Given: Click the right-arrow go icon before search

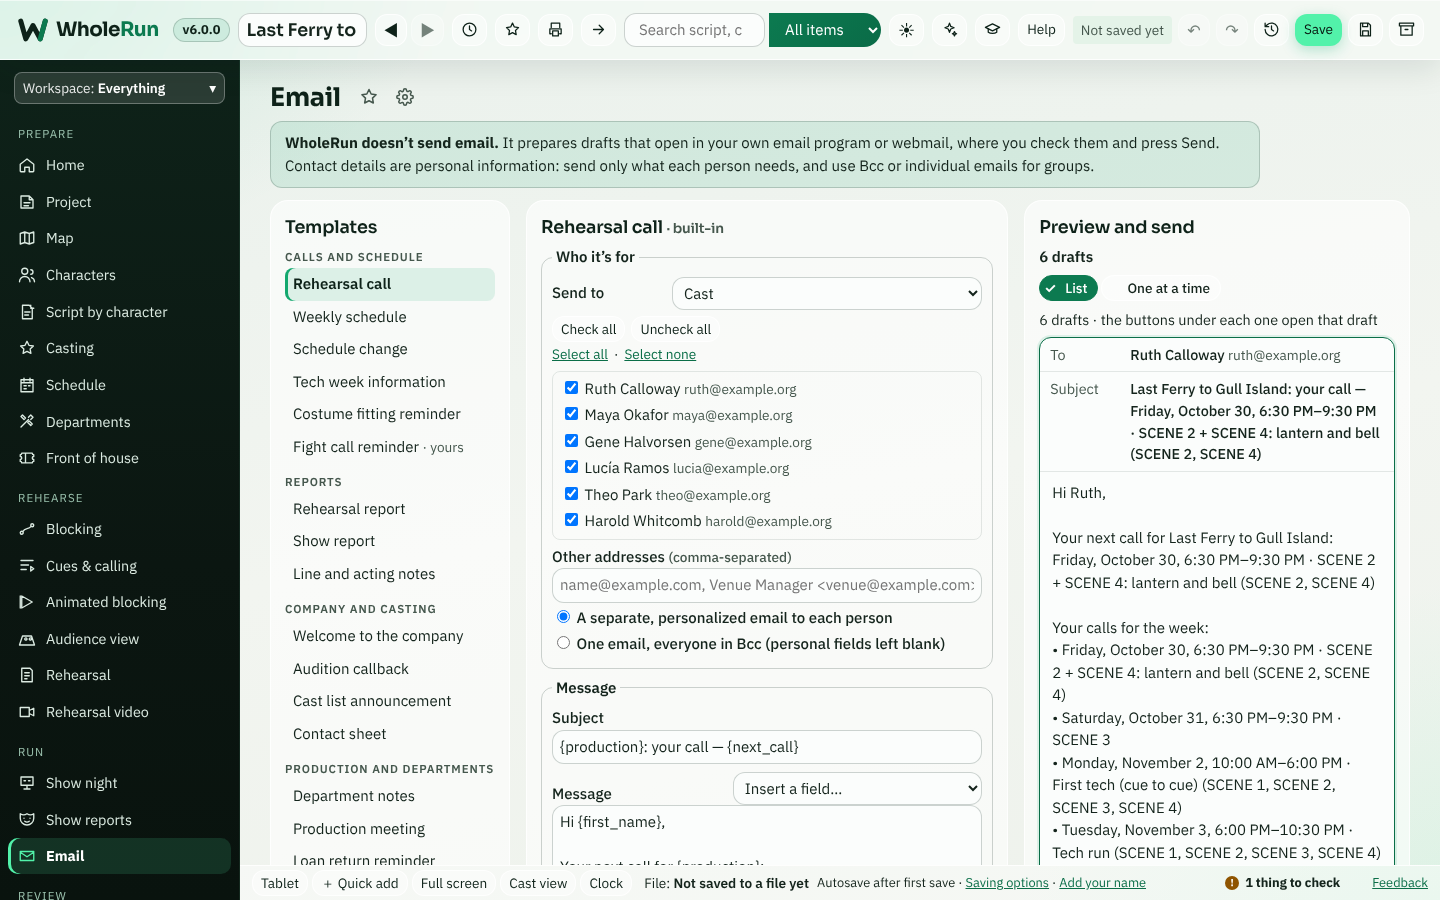Looking at the screenshot, I should [x=599, y=30].
